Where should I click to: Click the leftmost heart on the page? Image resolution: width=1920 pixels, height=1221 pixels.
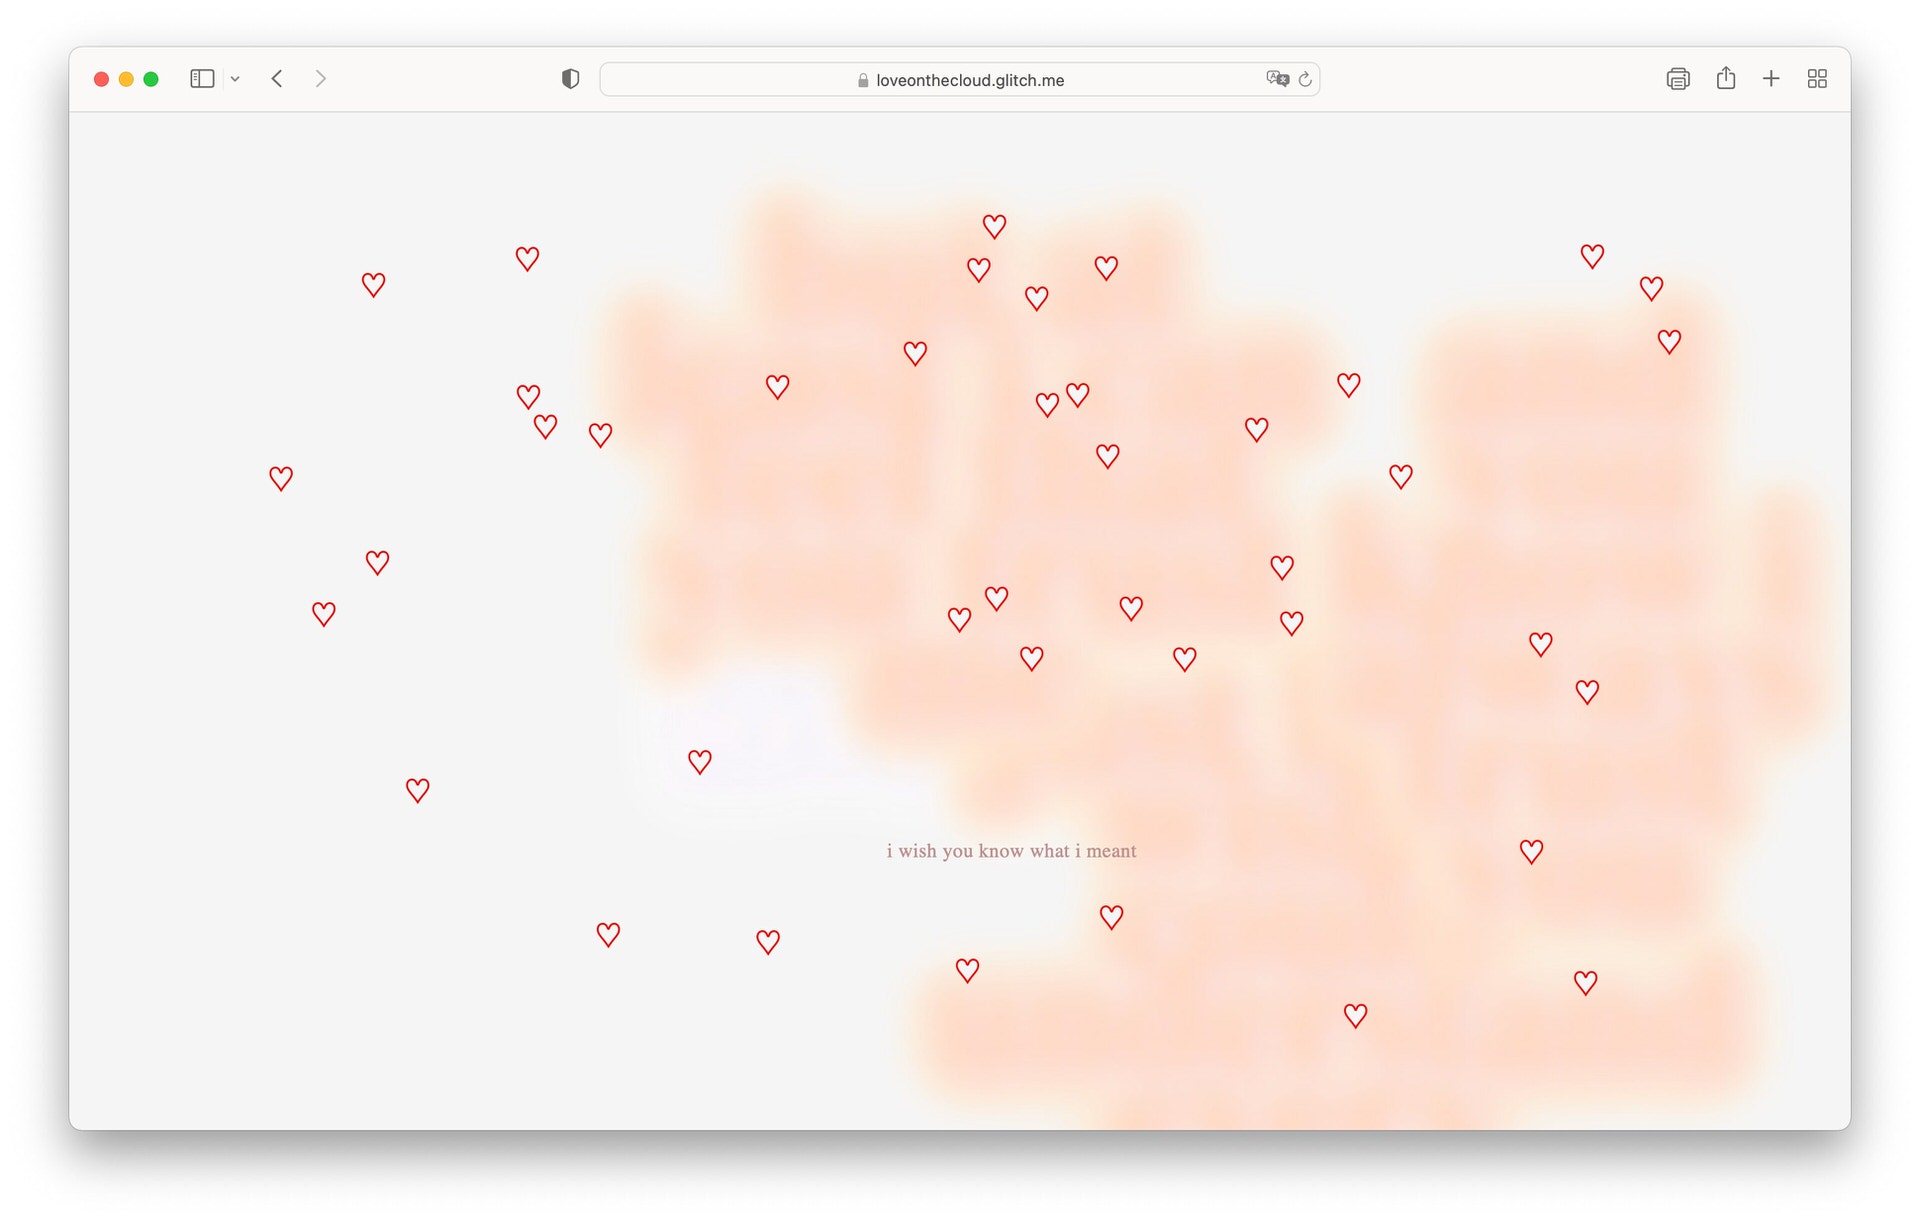pyautogui.click(x=281, y=478)
